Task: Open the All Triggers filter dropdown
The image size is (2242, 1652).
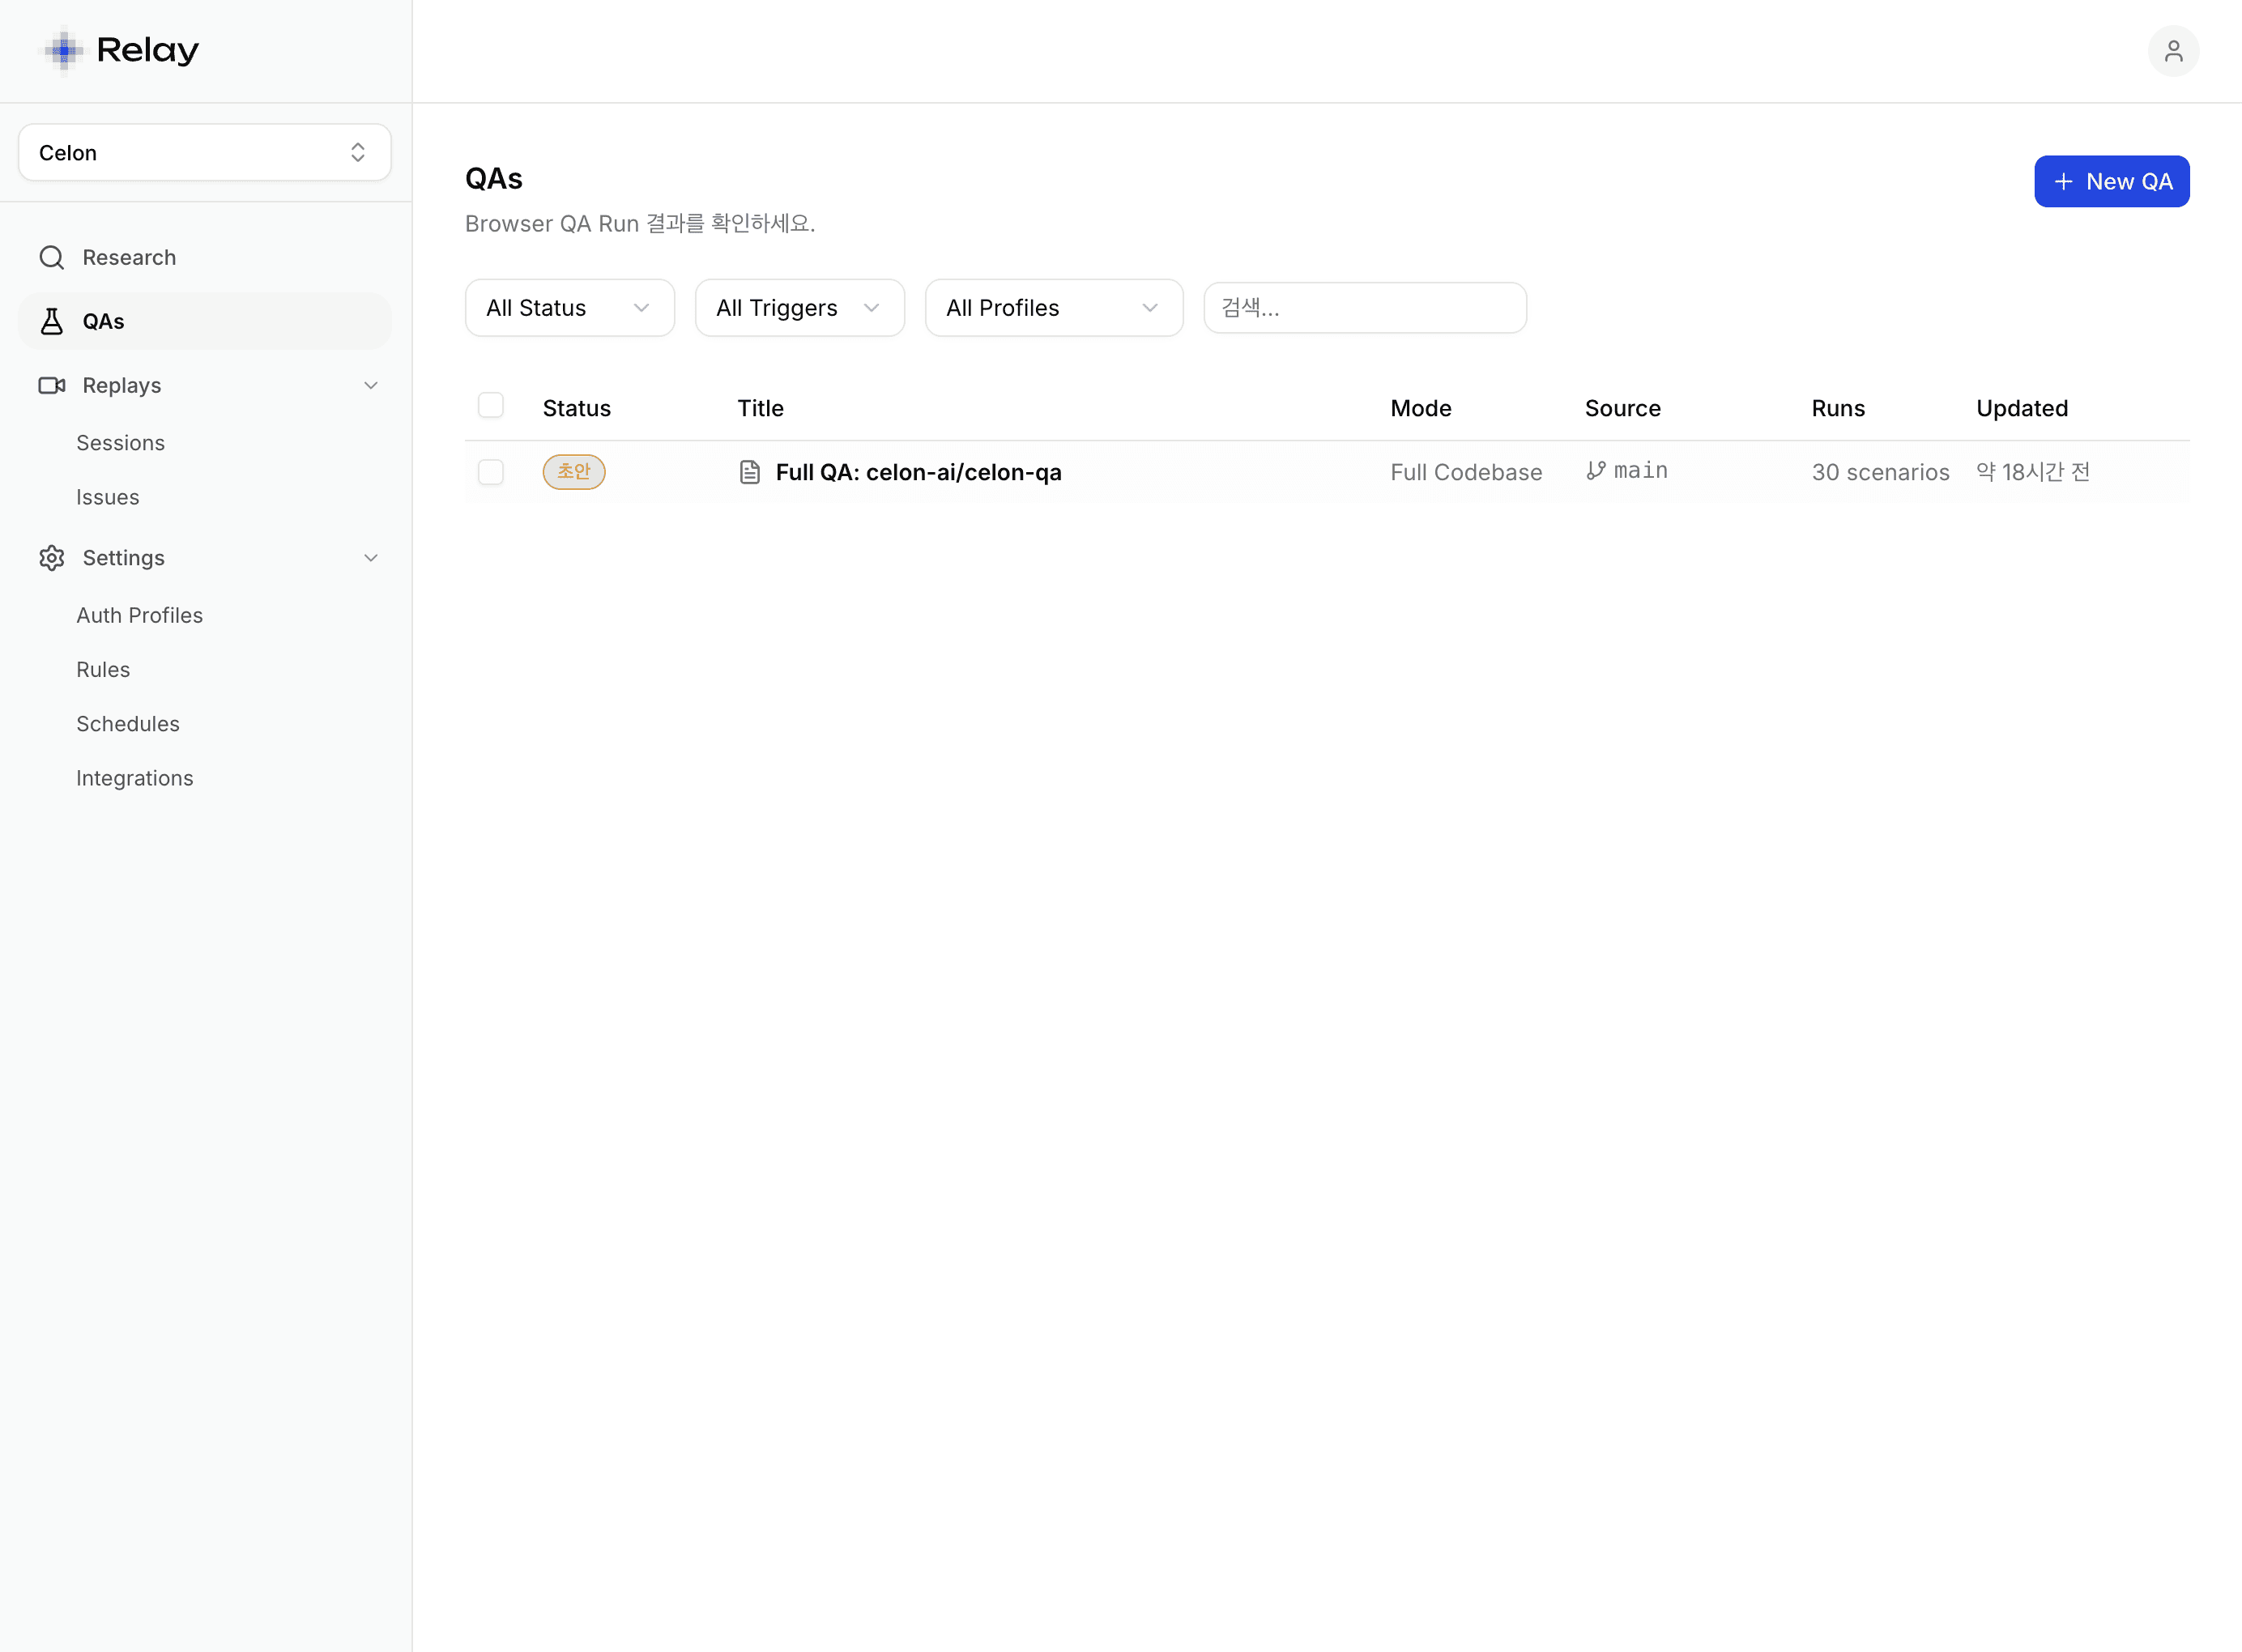Action: 799,308
